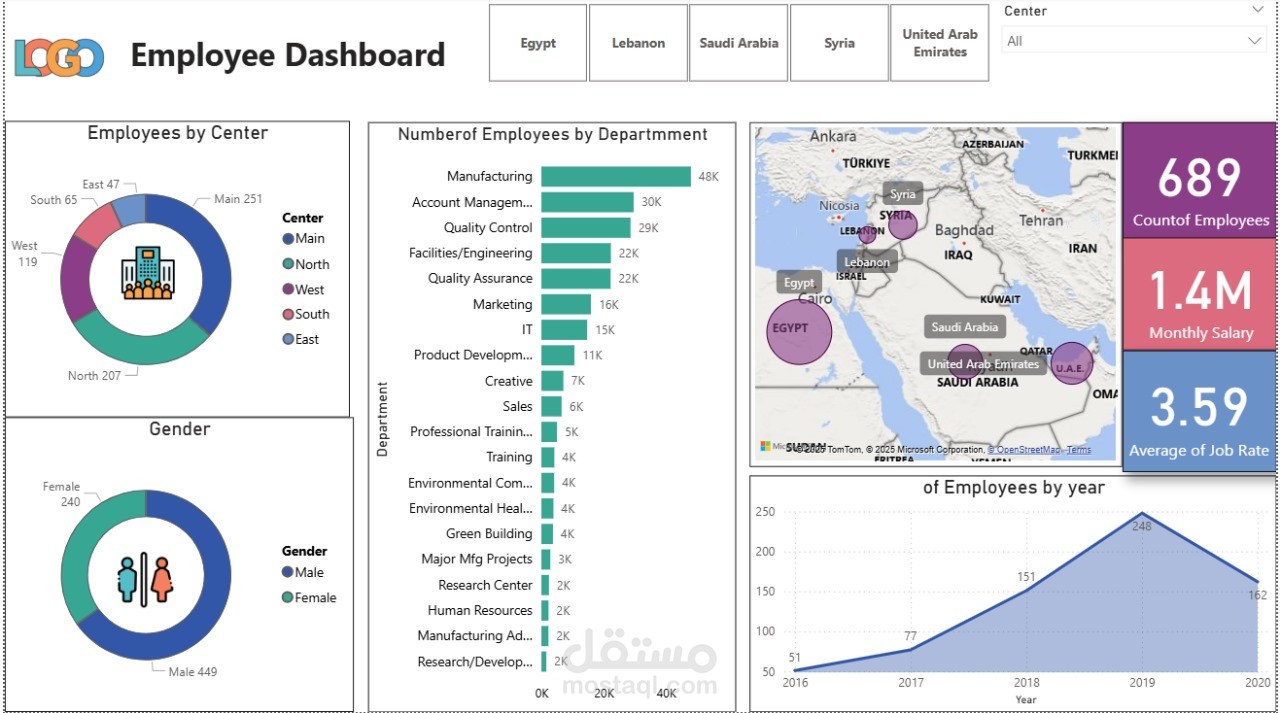The width and height of the screenshot is (1280, 713).
Task: Select the United Arab Emirates filter button
Action: pos(939,43)
